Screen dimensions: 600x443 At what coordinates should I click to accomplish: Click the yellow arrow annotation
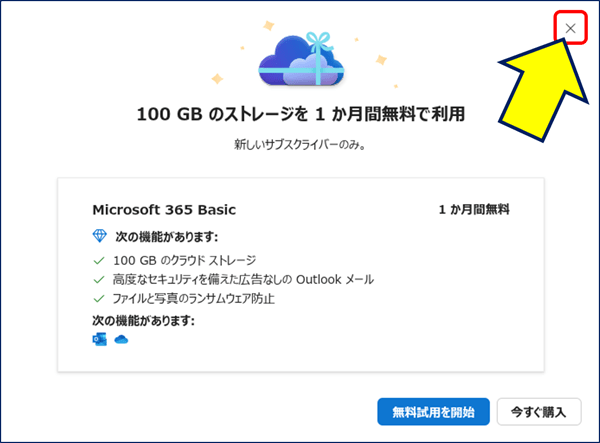543,90
